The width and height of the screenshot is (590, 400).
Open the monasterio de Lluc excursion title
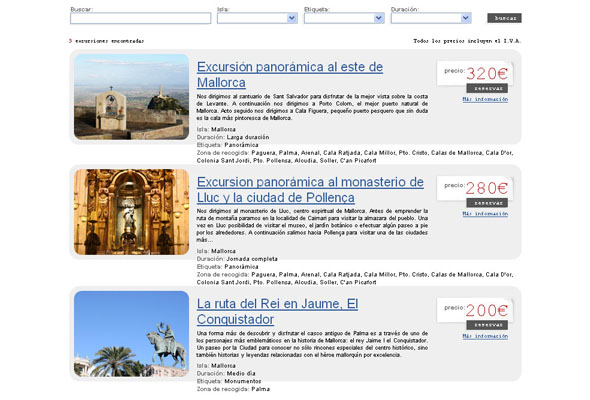pos(310,190)
